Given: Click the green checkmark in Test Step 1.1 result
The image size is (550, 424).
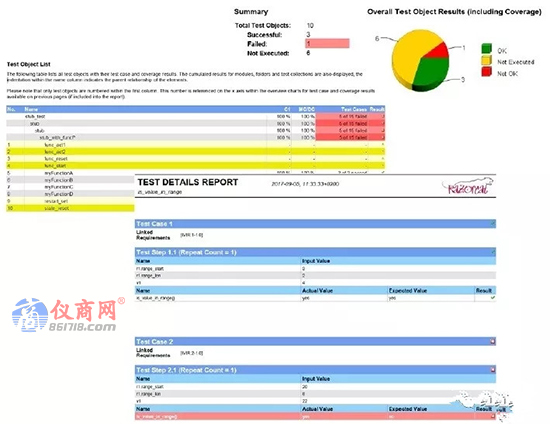Looking at the screenshot, I should pos(492,298).
